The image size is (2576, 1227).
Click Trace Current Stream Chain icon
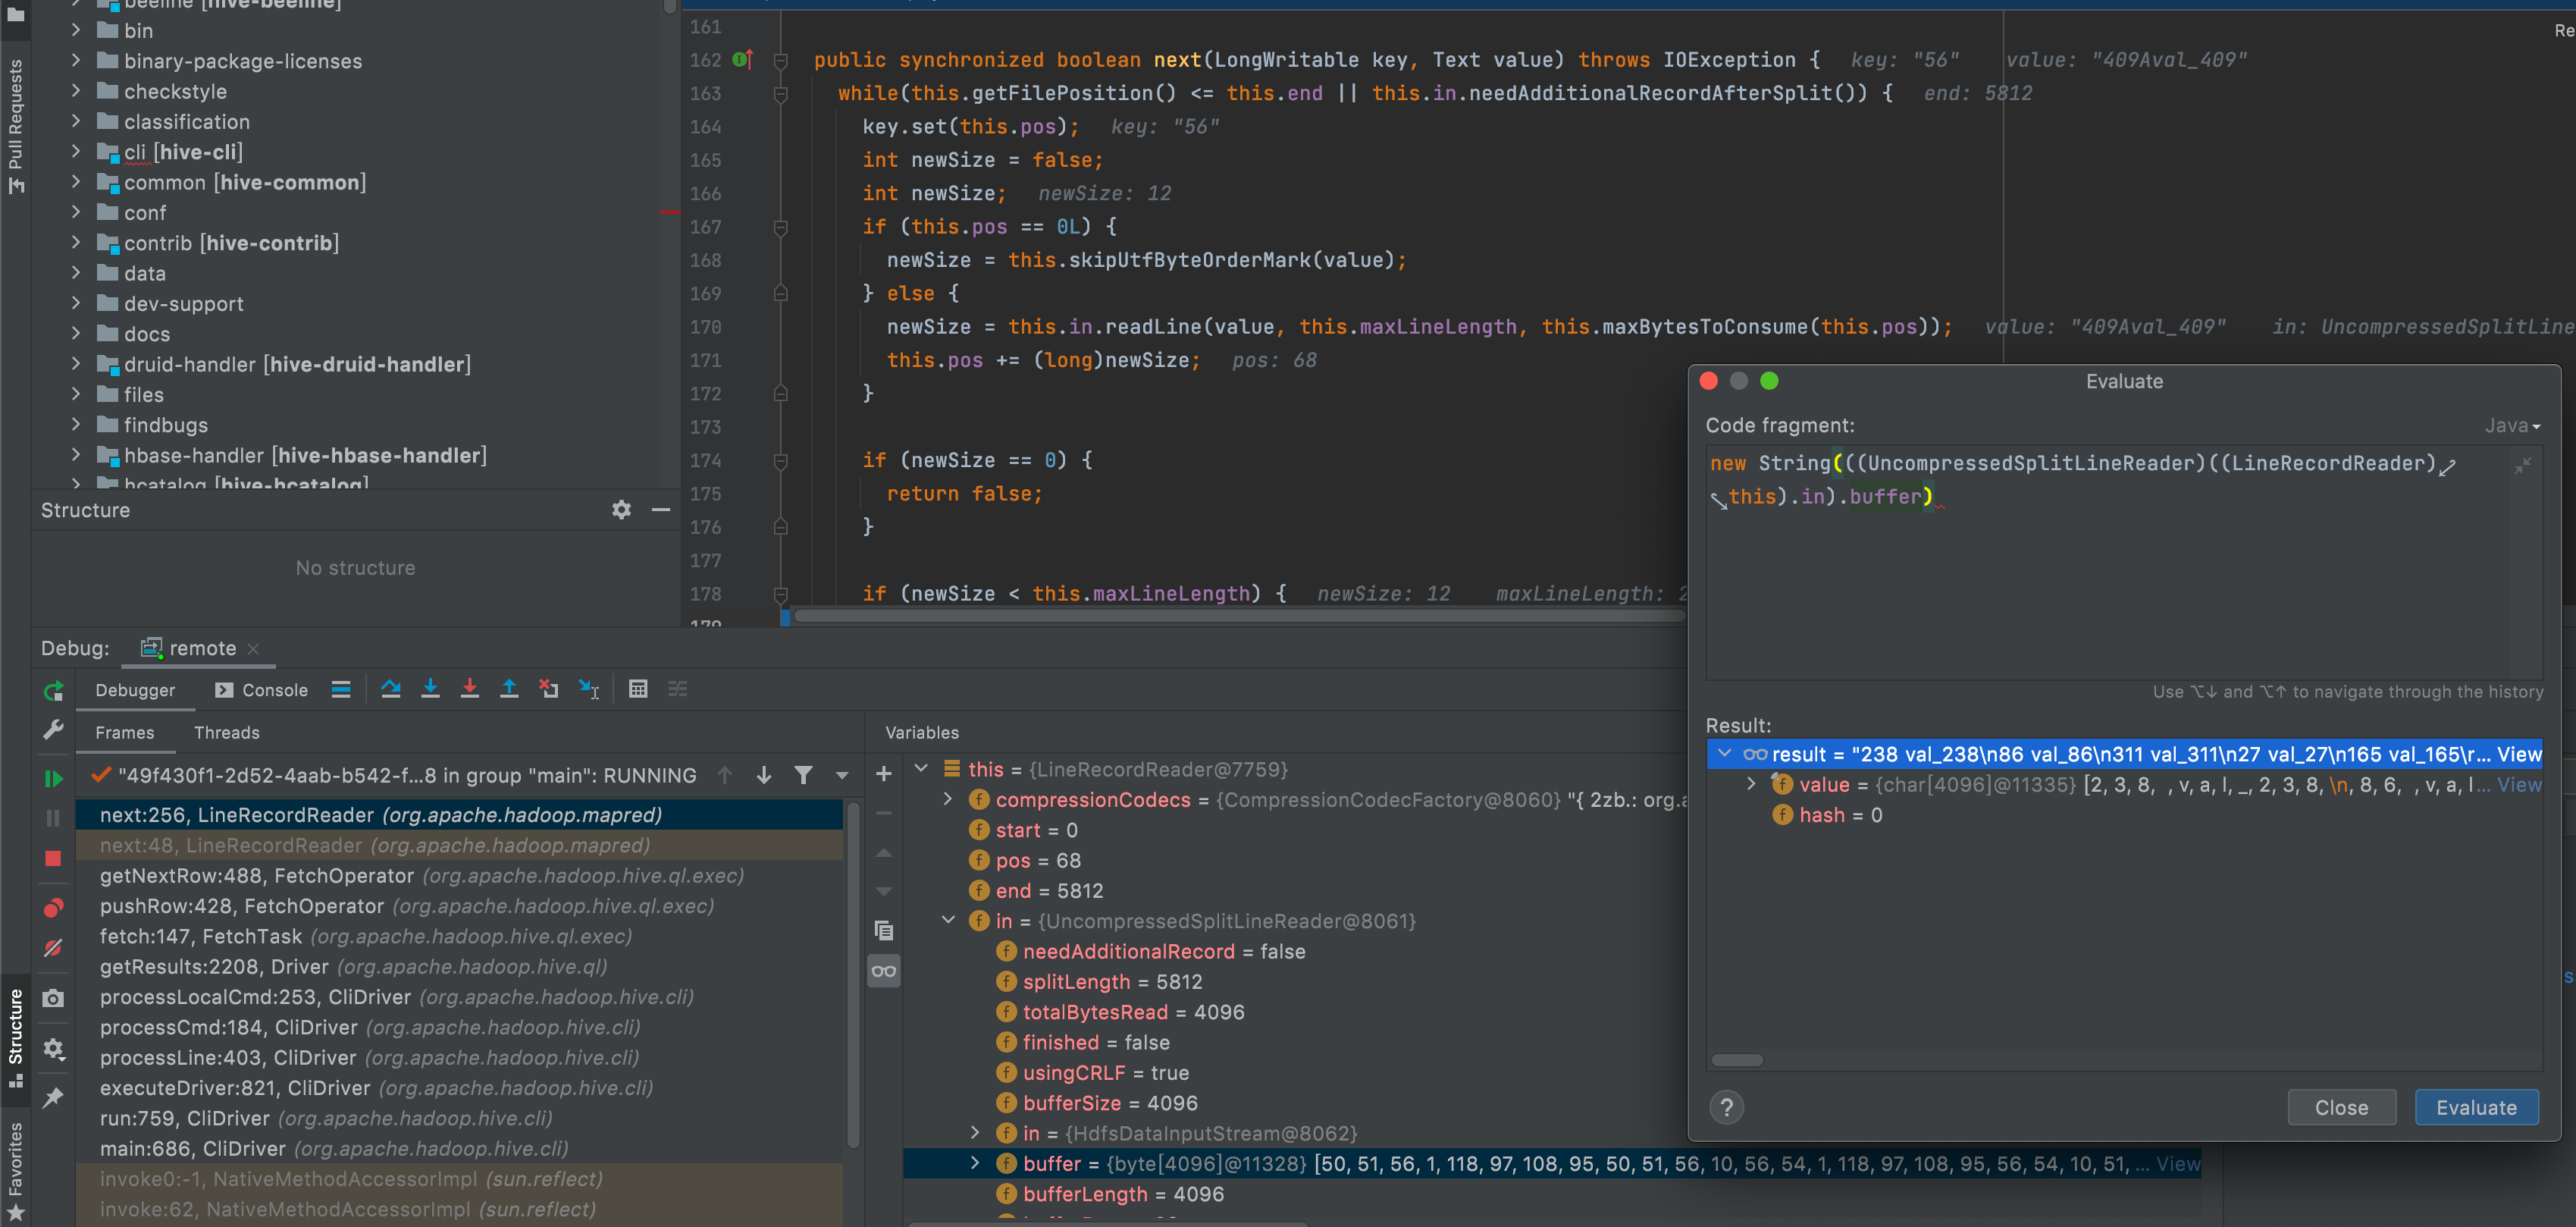(x=678, y=689)
